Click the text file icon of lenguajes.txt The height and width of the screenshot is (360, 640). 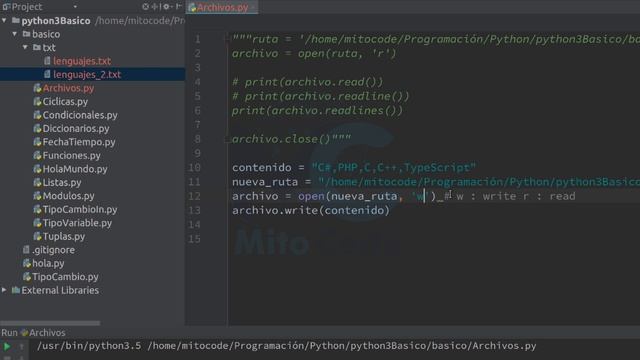point(47,61)
